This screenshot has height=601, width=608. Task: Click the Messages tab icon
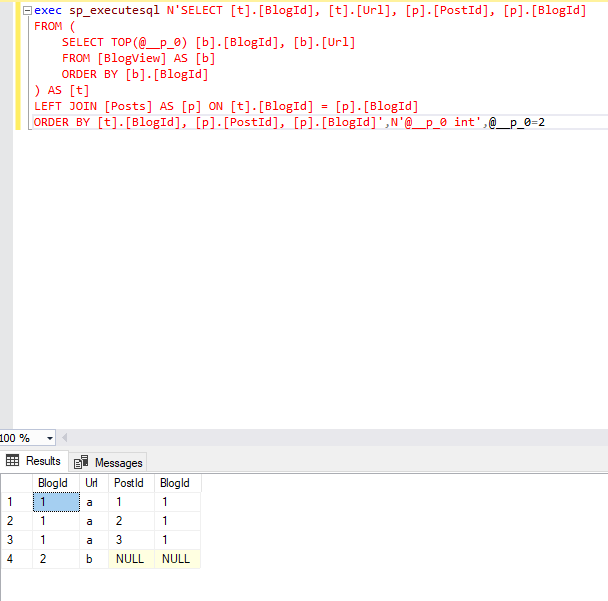[81, 462]
